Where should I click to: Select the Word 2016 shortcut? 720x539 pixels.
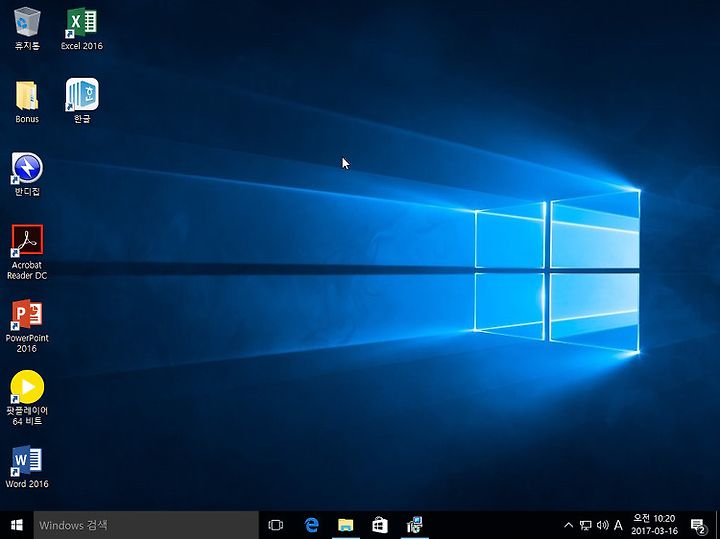pos(27,466)
